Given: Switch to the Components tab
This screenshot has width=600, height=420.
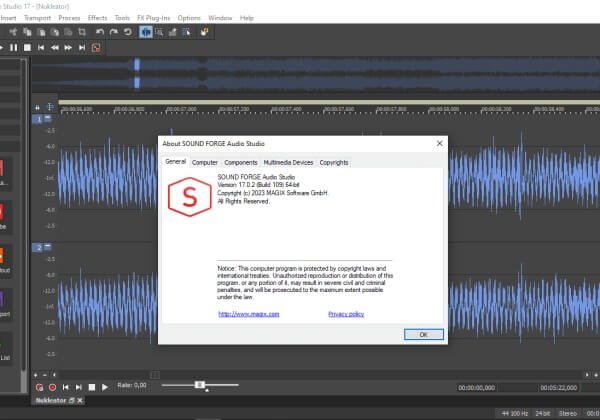Looking at the screenshot, I should [241, 163].
